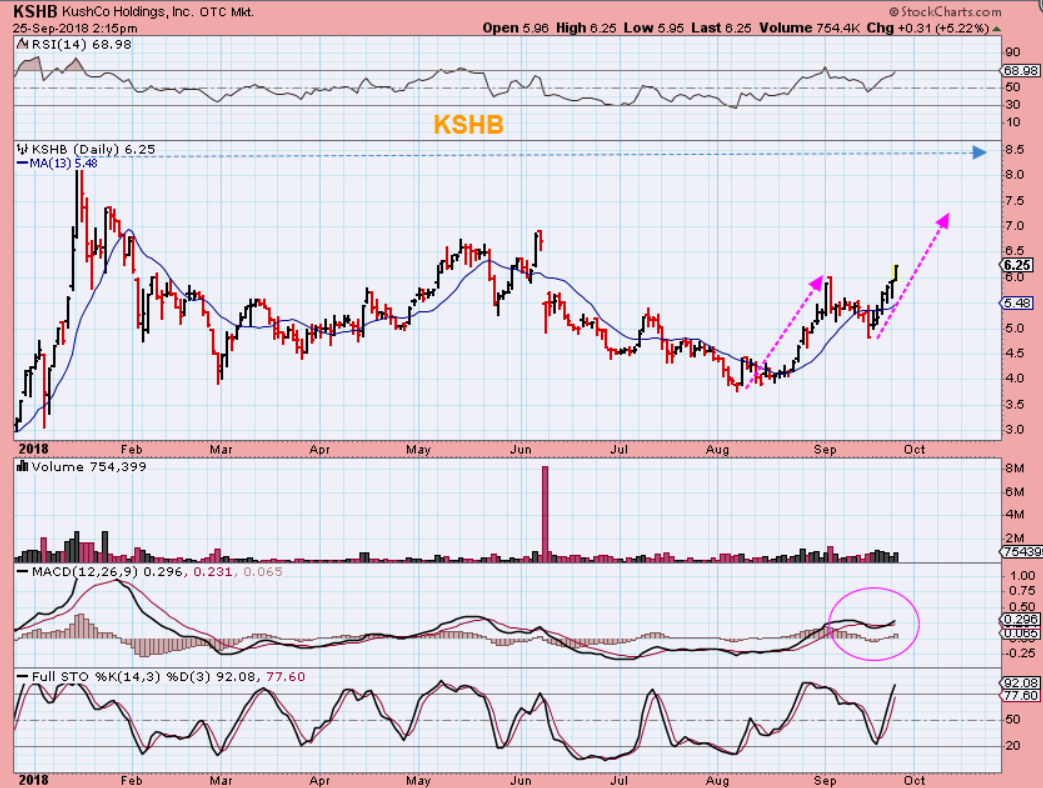Click the 2018 label under the stochastic panel

tap(33, 780)
